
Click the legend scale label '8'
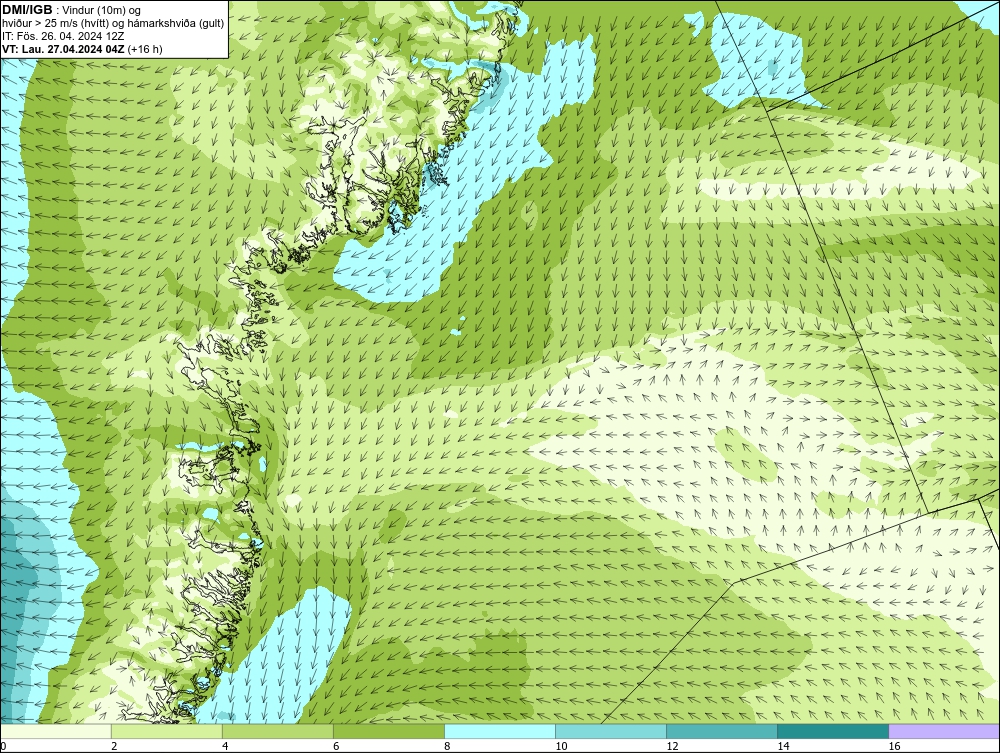(x=447, y=746)
